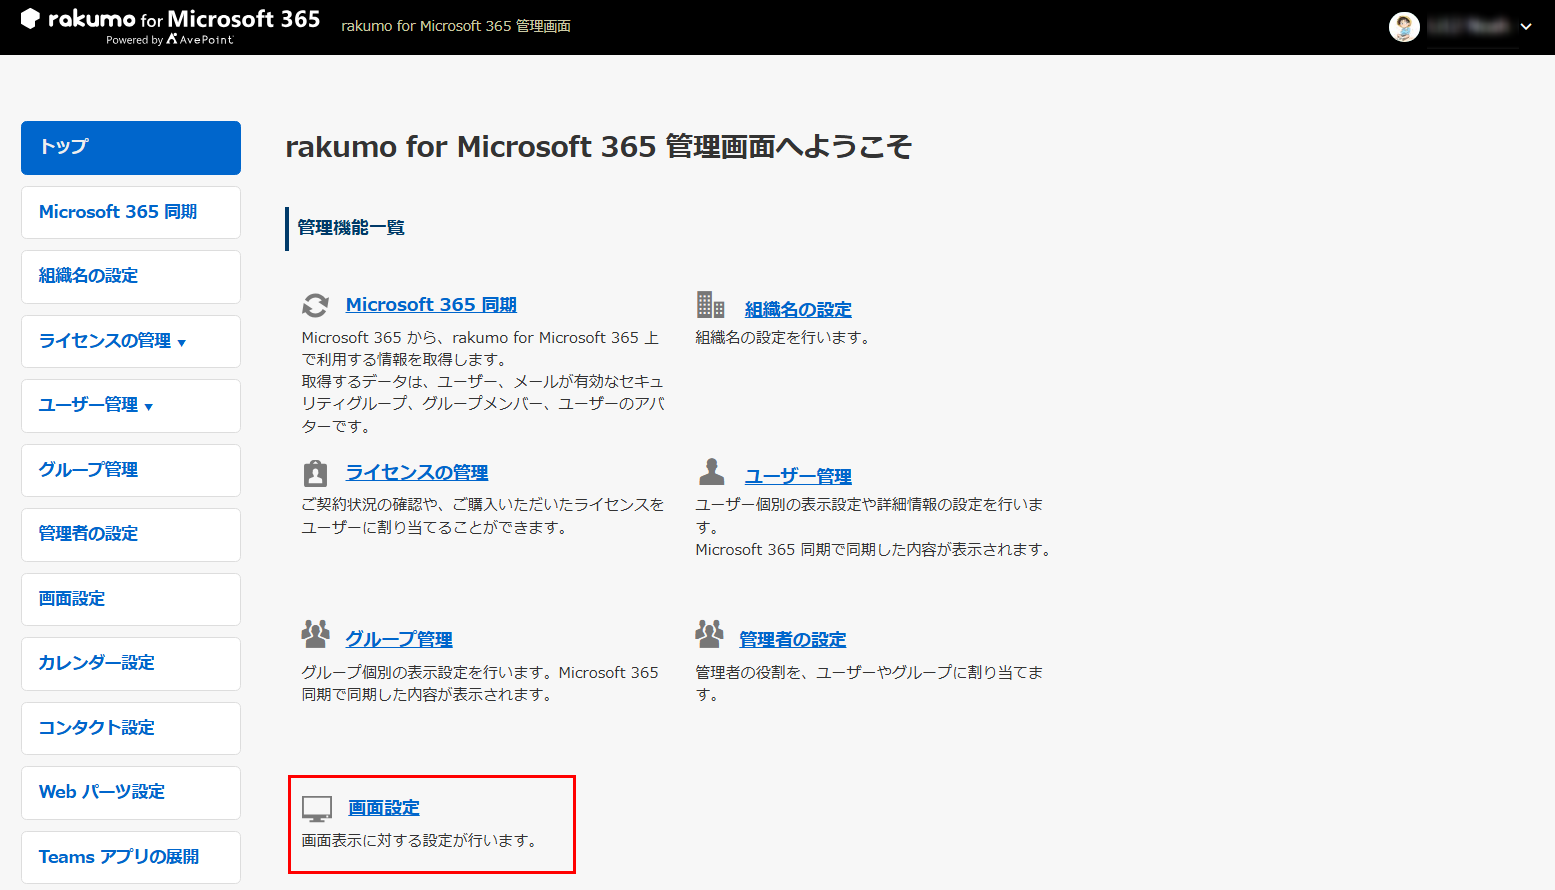Open the account menu chevron in the header

[x=1526, y=27]
